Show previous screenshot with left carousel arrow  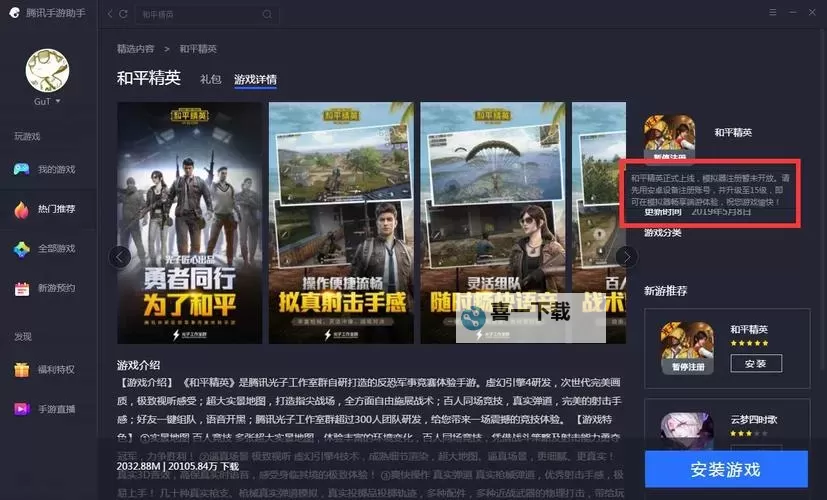120,257
